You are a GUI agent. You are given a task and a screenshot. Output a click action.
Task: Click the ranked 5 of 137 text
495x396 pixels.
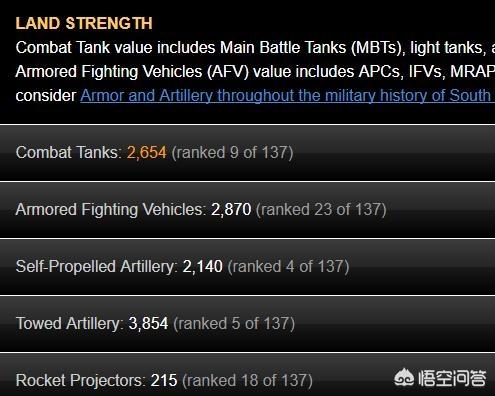234,324
